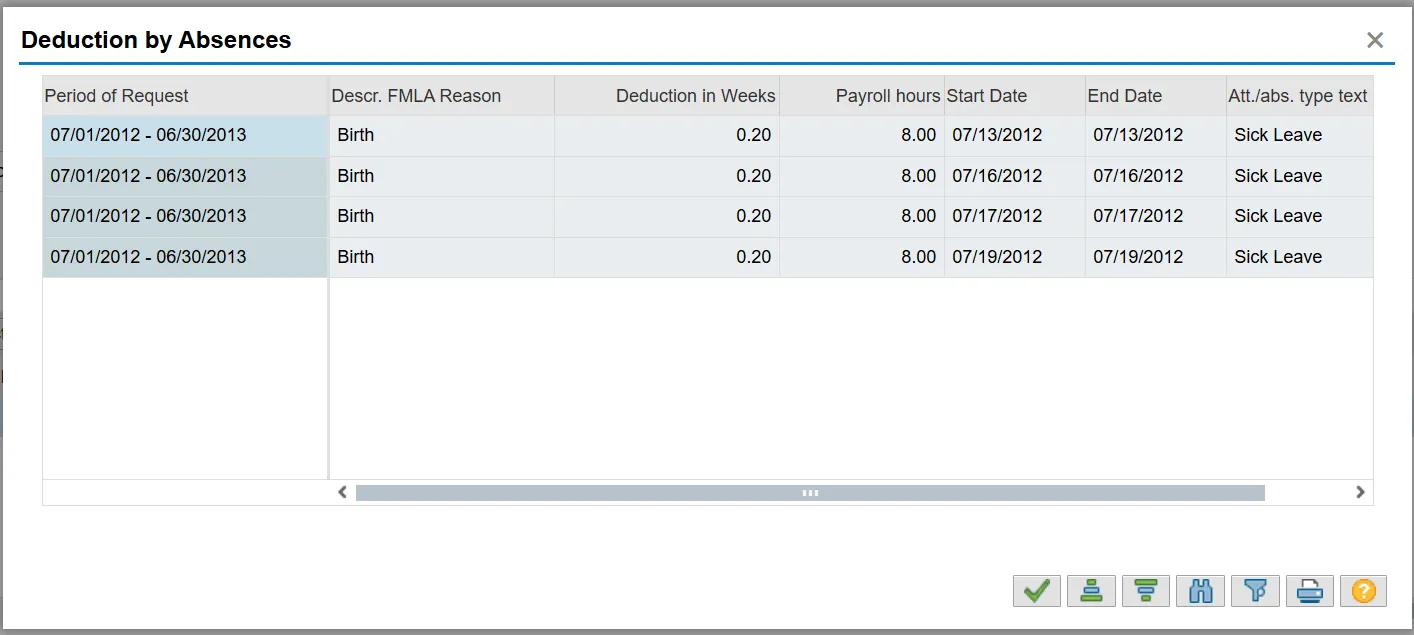1414x635 pixels.
Task: Click Start Date 07/16/2012 cell
Action: click(x=1015, y=176)
